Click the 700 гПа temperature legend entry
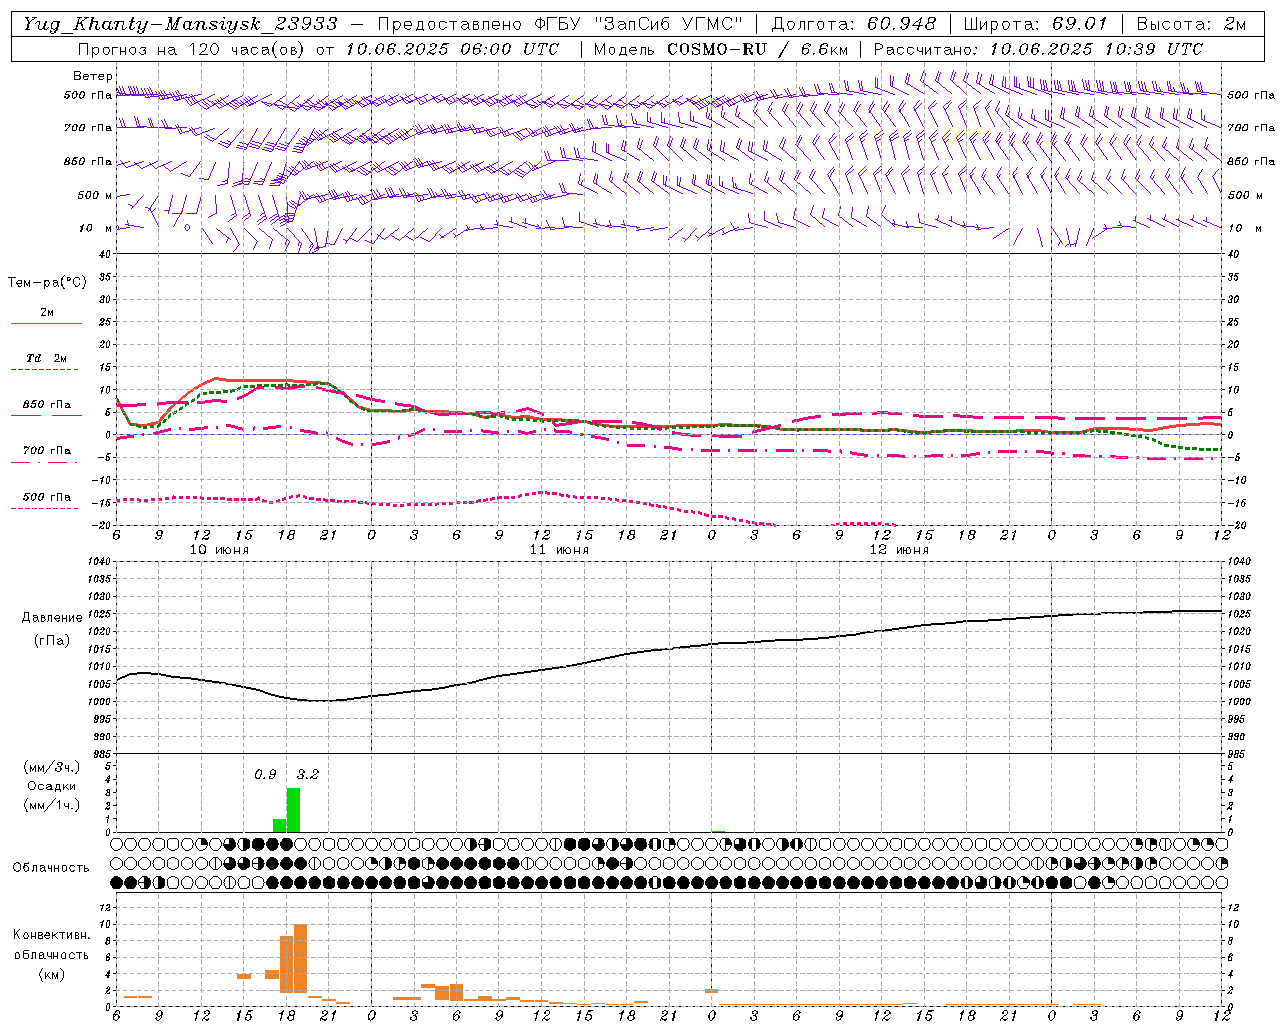The height and width of the screenshot is (1024, 1280). (47, 451)
